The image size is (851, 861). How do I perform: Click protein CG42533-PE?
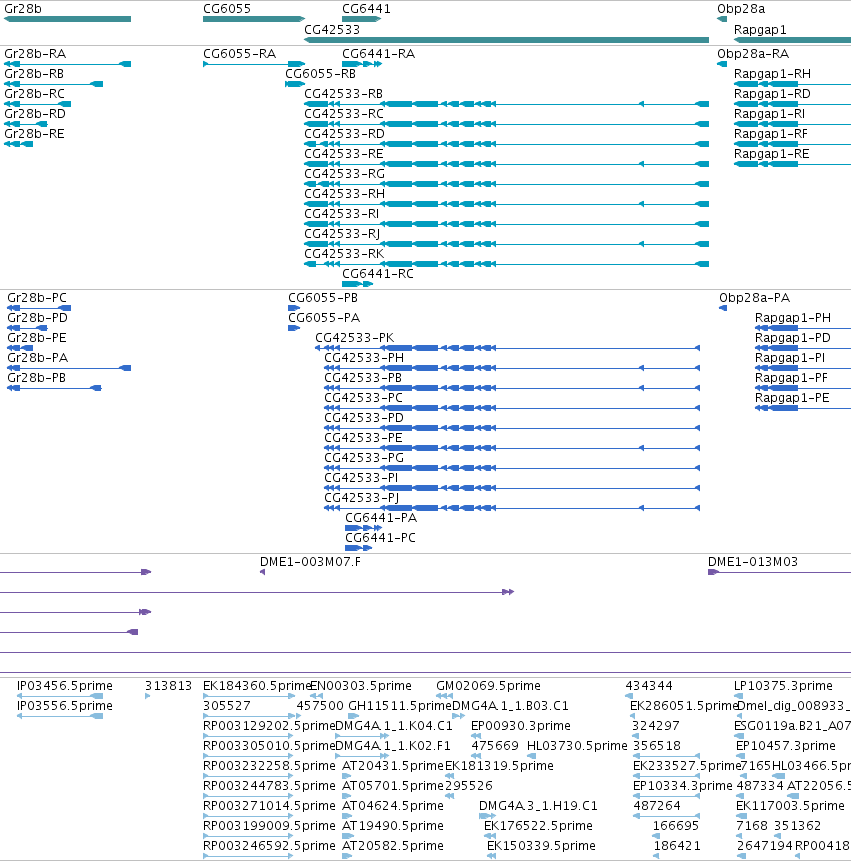coord(363,438)
